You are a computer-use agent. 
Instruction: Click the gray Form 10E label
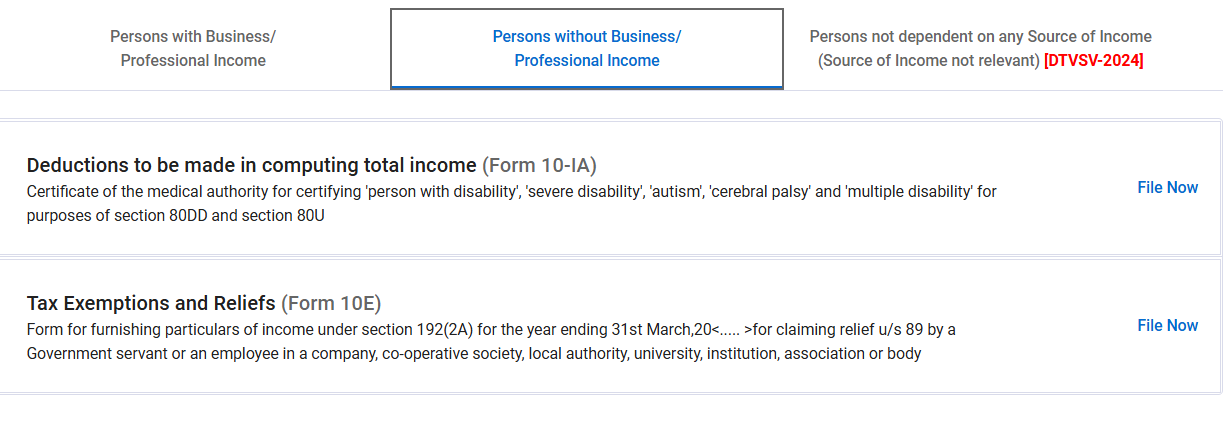[331, 303]
